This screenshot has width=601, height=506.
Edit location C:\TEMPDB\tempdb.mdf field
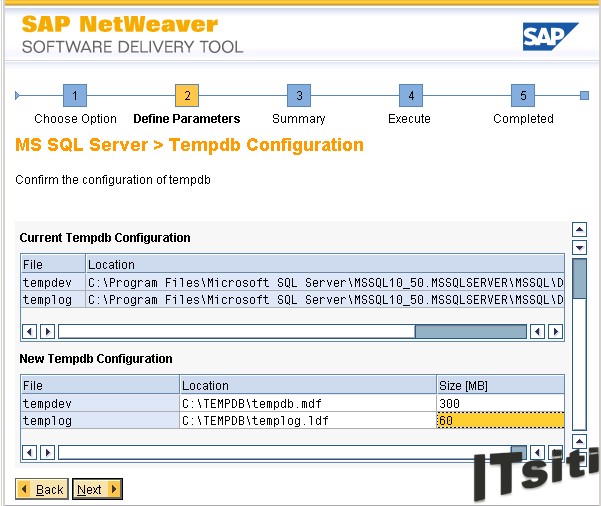coord(308,403)
